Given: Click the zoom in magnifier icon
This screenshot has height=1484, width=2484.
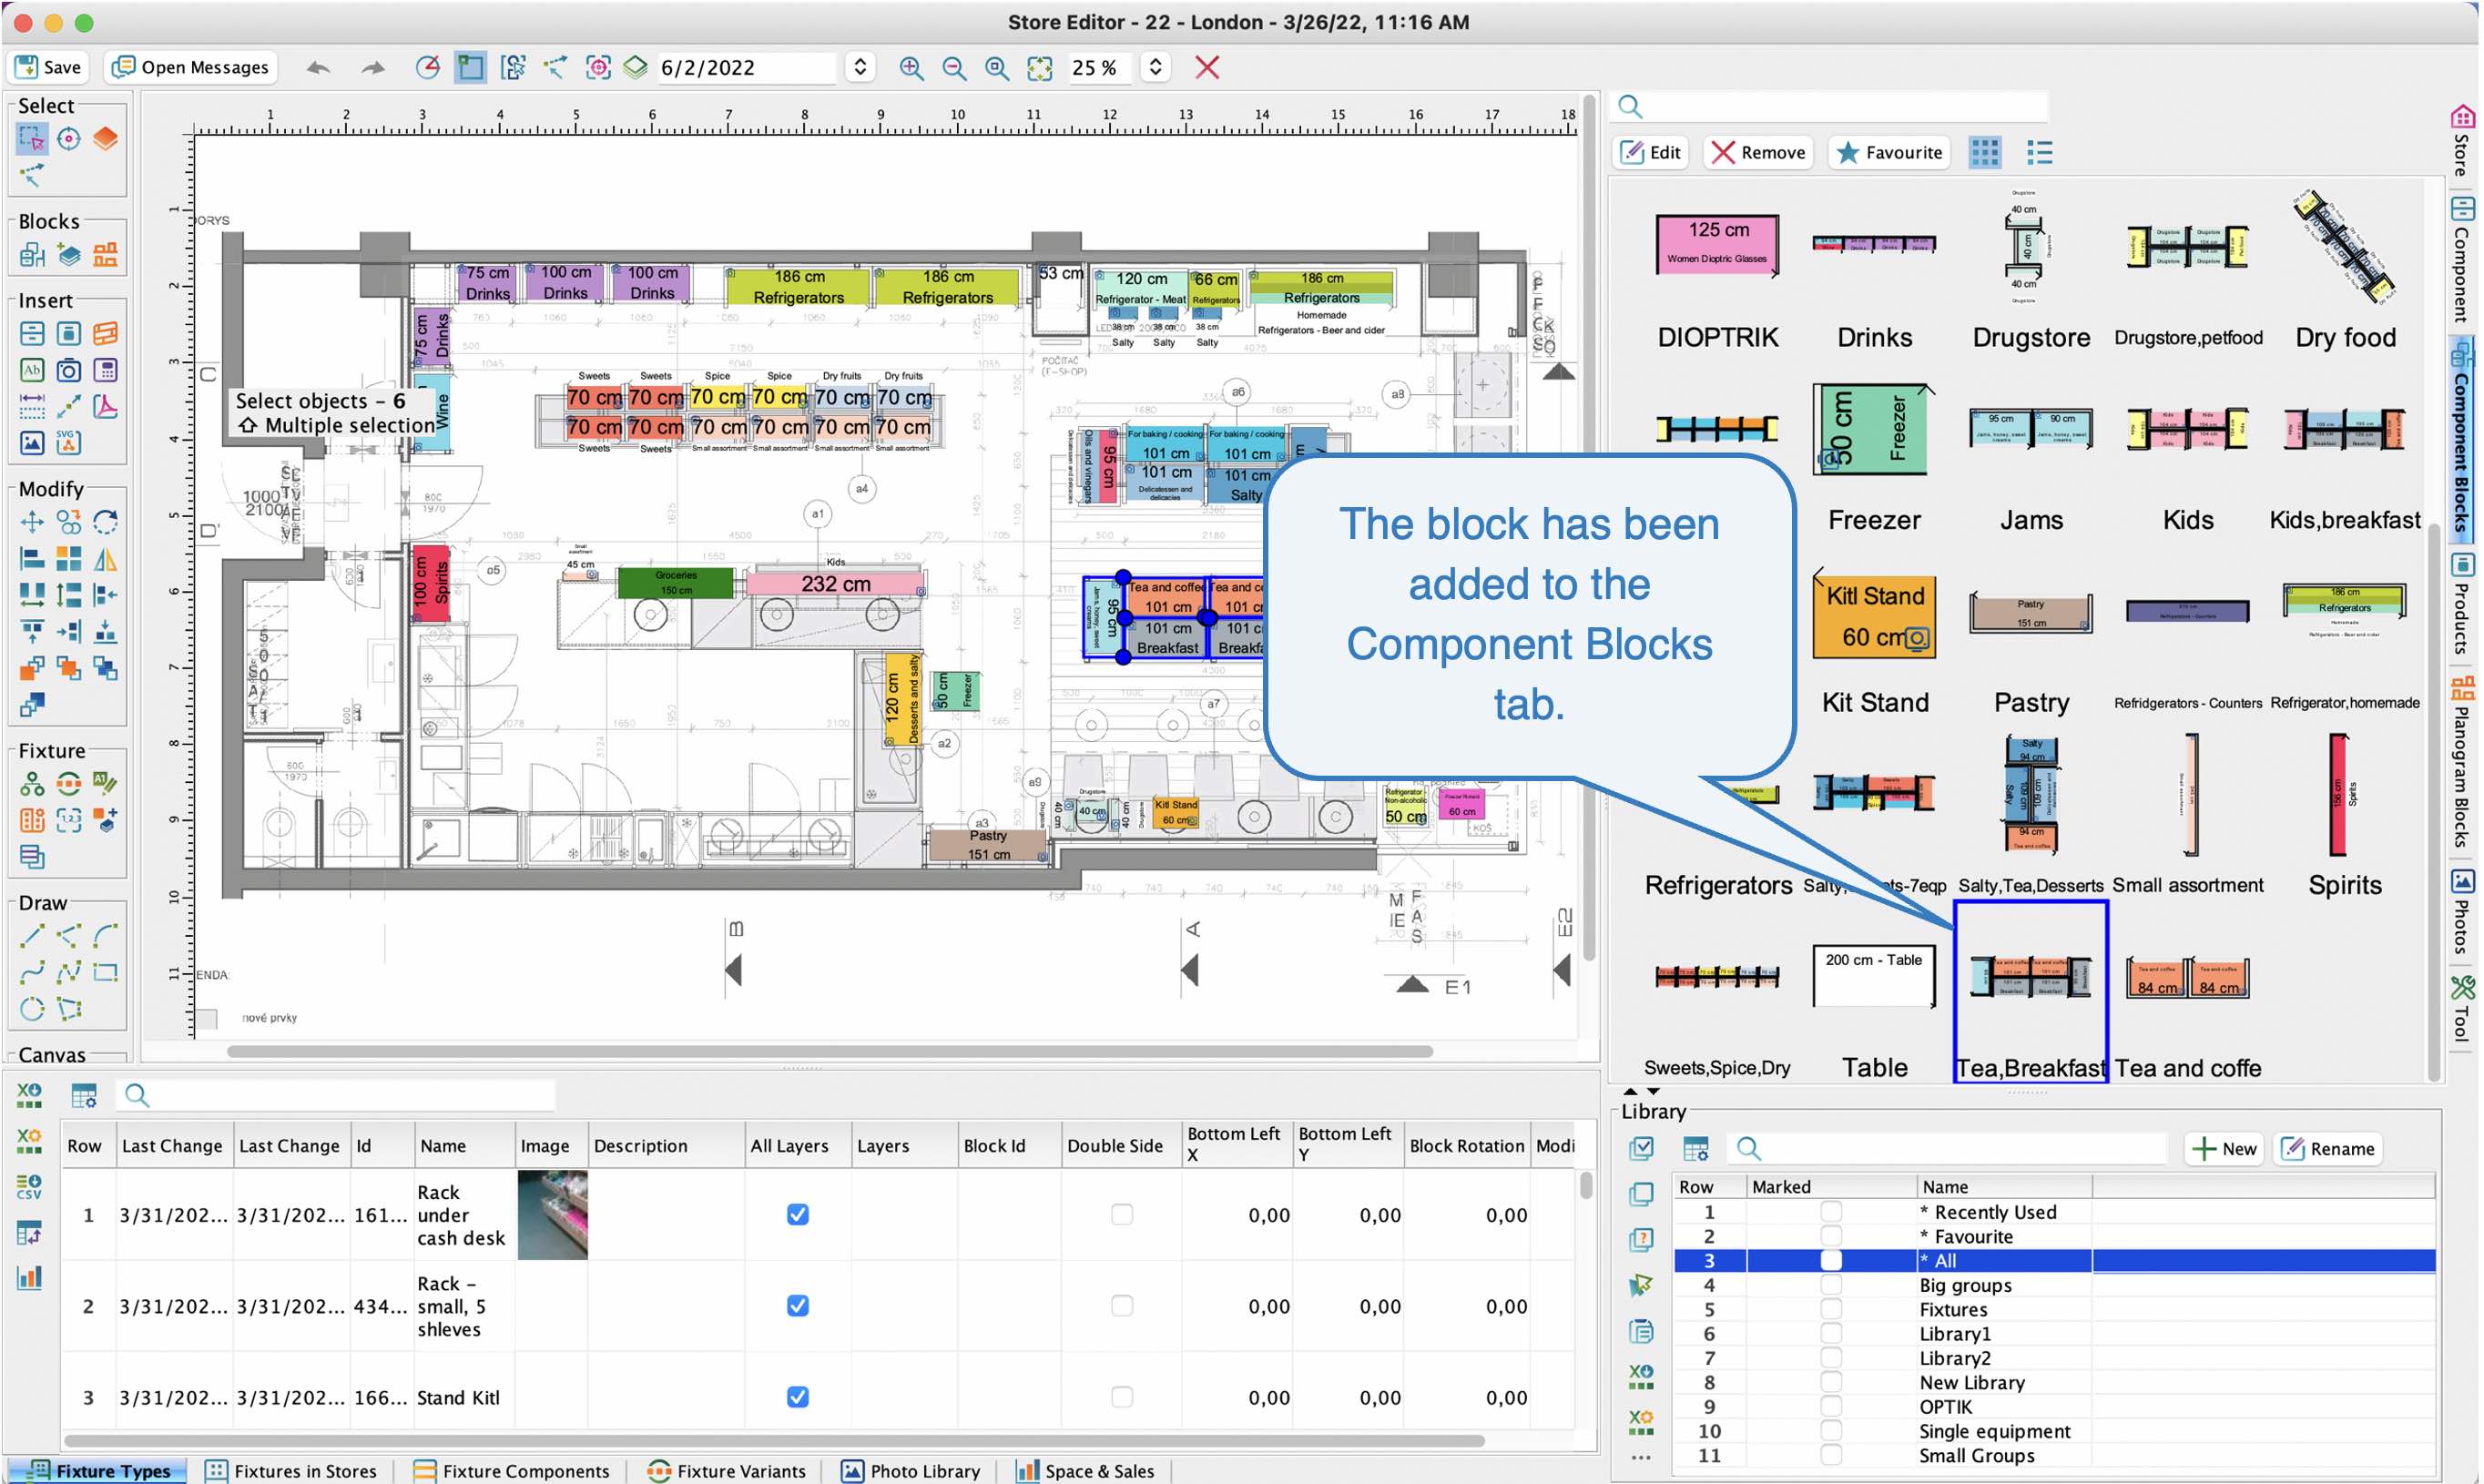Looking at the screenshot, I should pos(911,67).
